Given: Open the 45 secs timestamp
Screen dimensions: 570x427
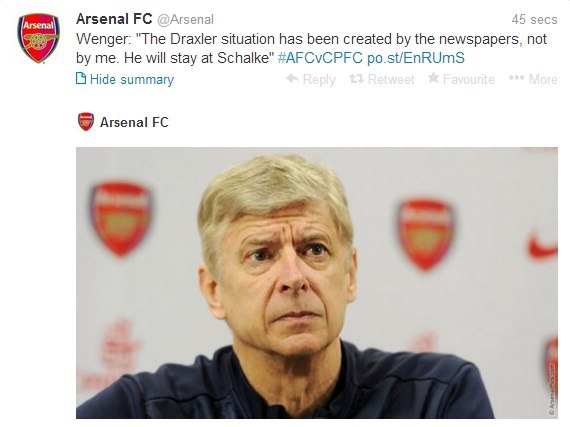Looking at the screenshot, I should coord(534,20).
